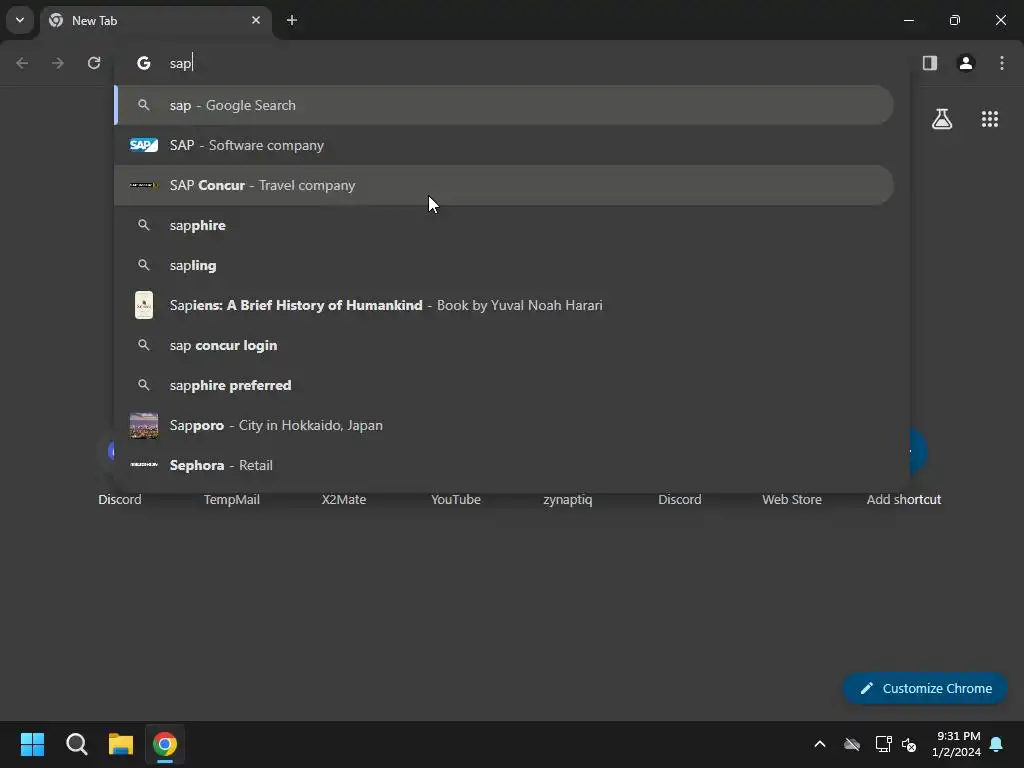Open the notification bell

tap(997, 744)
